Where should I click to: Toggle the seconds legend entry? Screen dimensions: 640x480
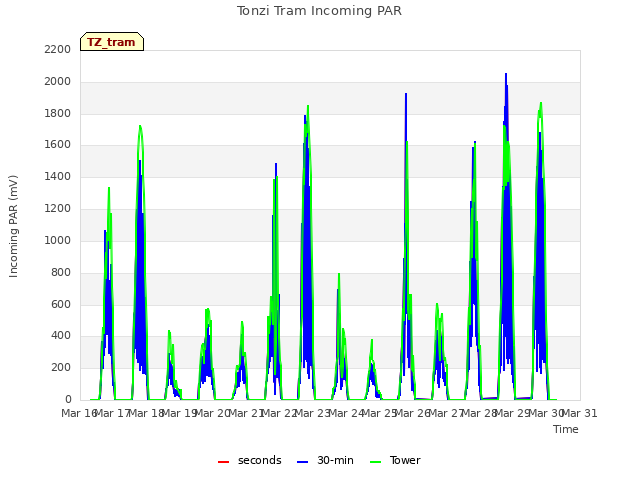(250, 460)
